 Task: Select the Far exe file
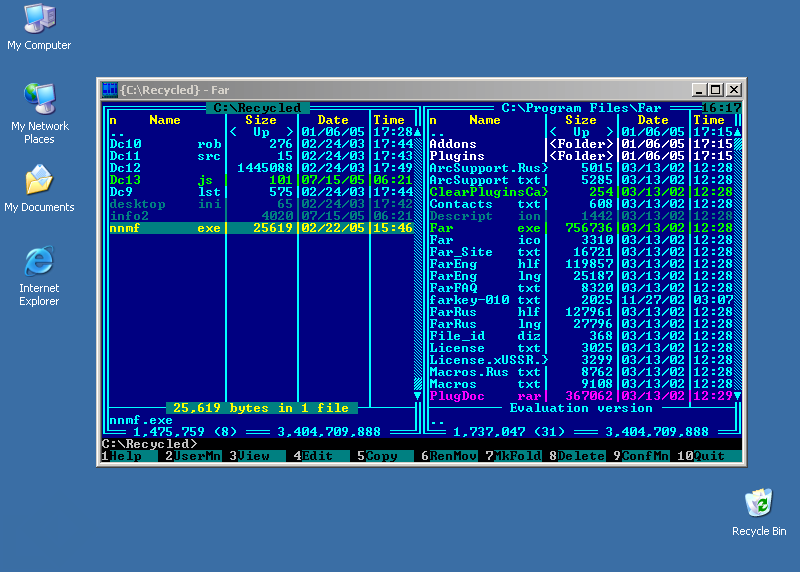coord(581,228)
